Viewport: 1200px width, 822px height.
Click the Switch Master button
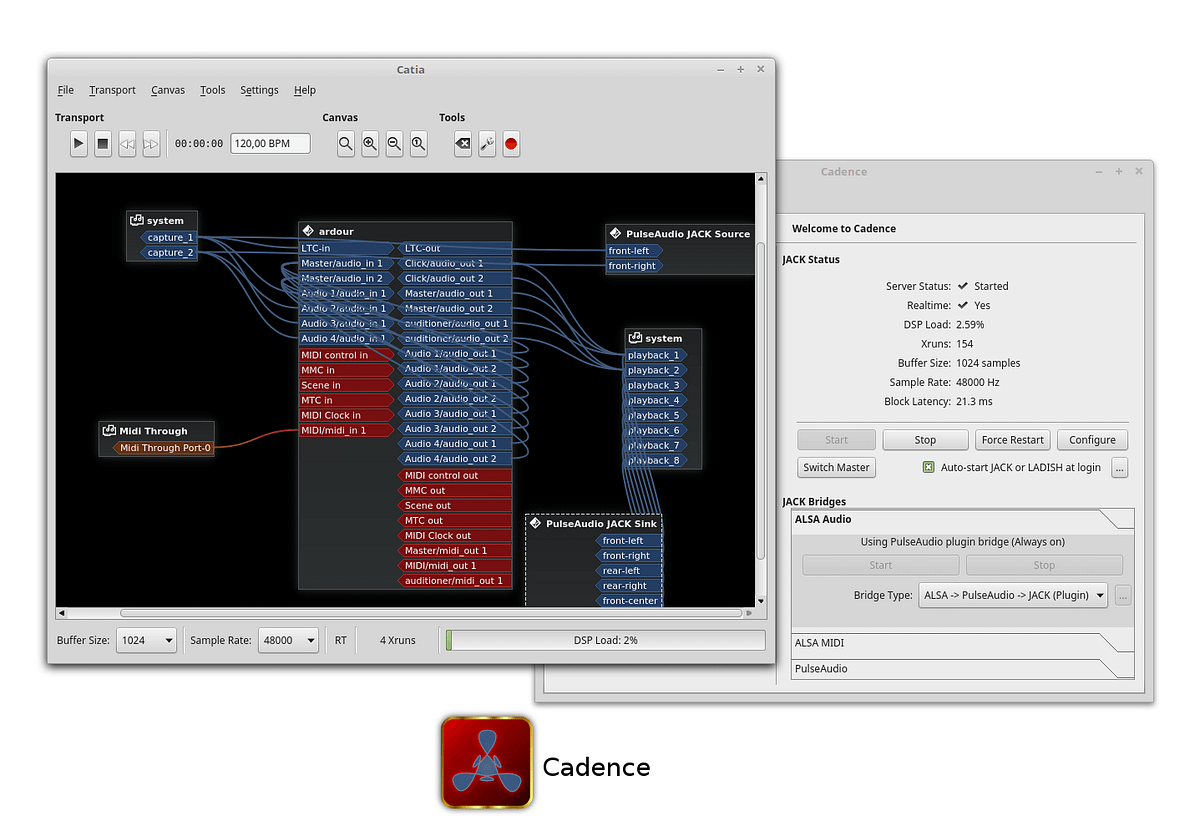tap(836, 467)
